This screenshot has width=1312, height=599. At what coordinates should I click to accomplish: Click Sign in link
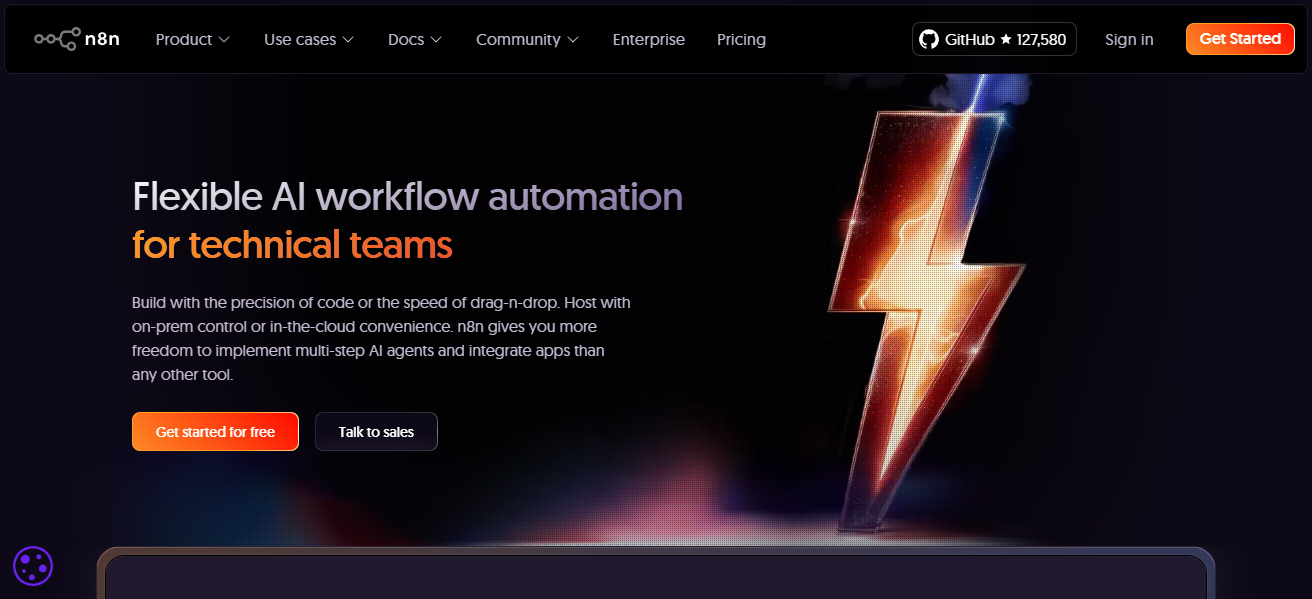point(1129,39)
